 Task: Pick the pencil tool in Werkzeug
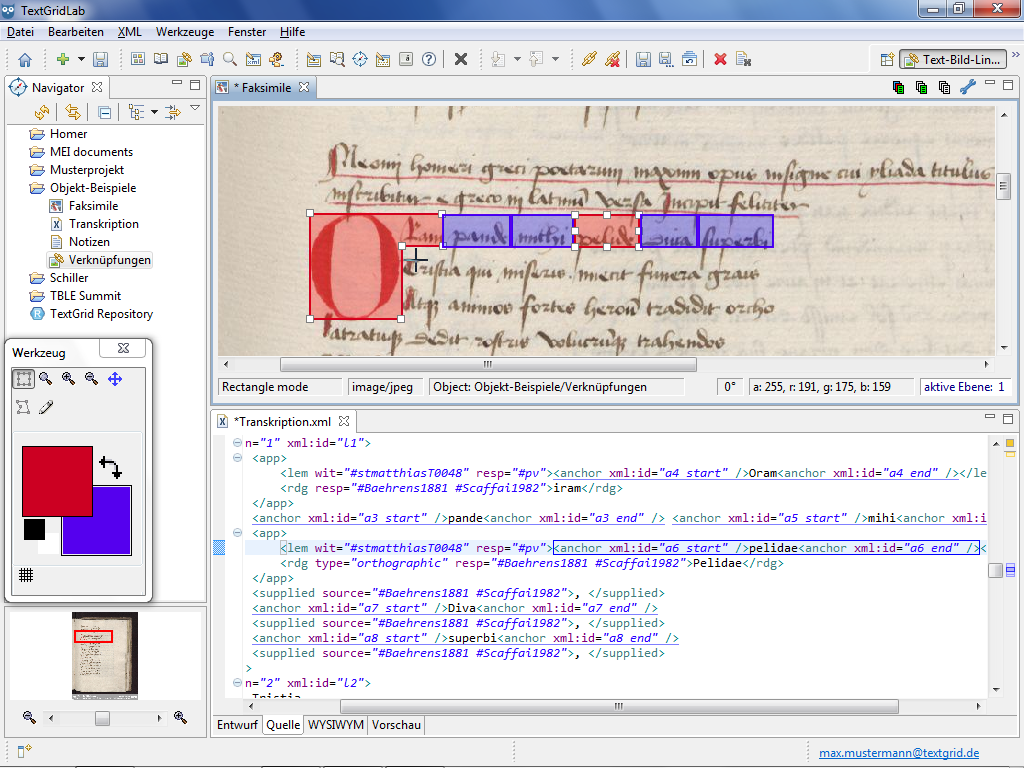point(46,407)
